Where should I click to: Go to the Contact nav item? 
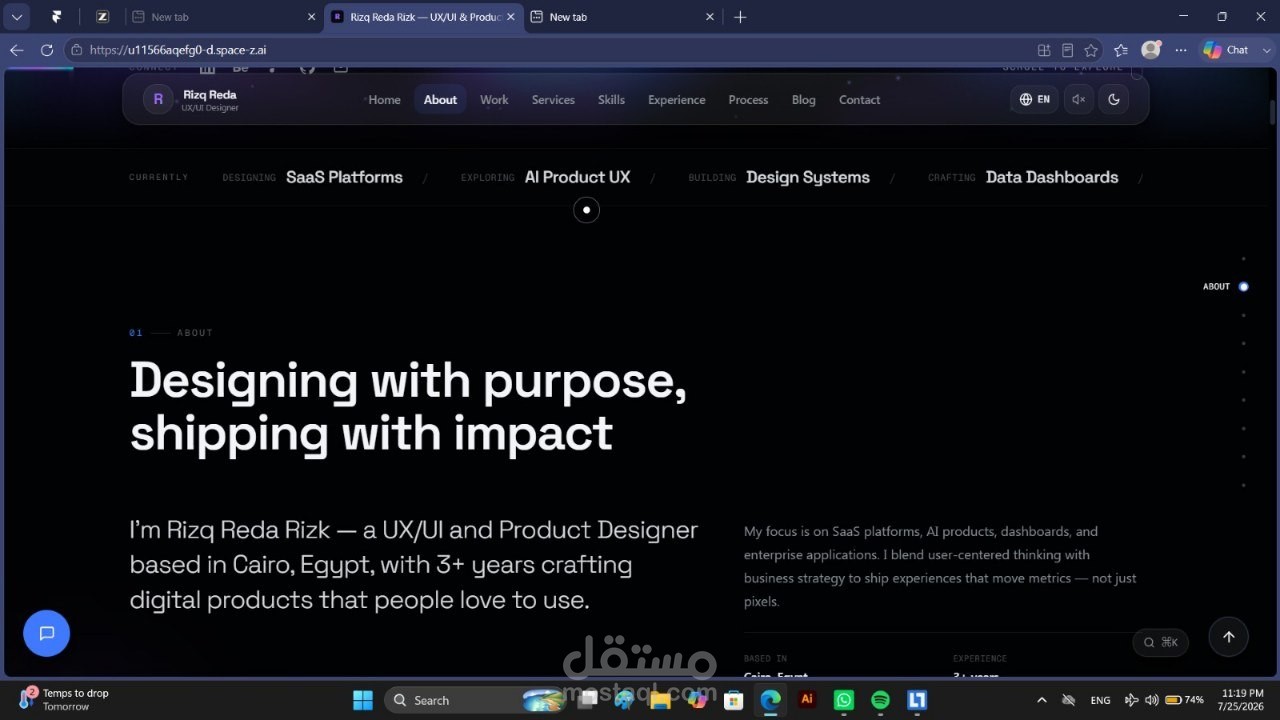tap(859, 99)
